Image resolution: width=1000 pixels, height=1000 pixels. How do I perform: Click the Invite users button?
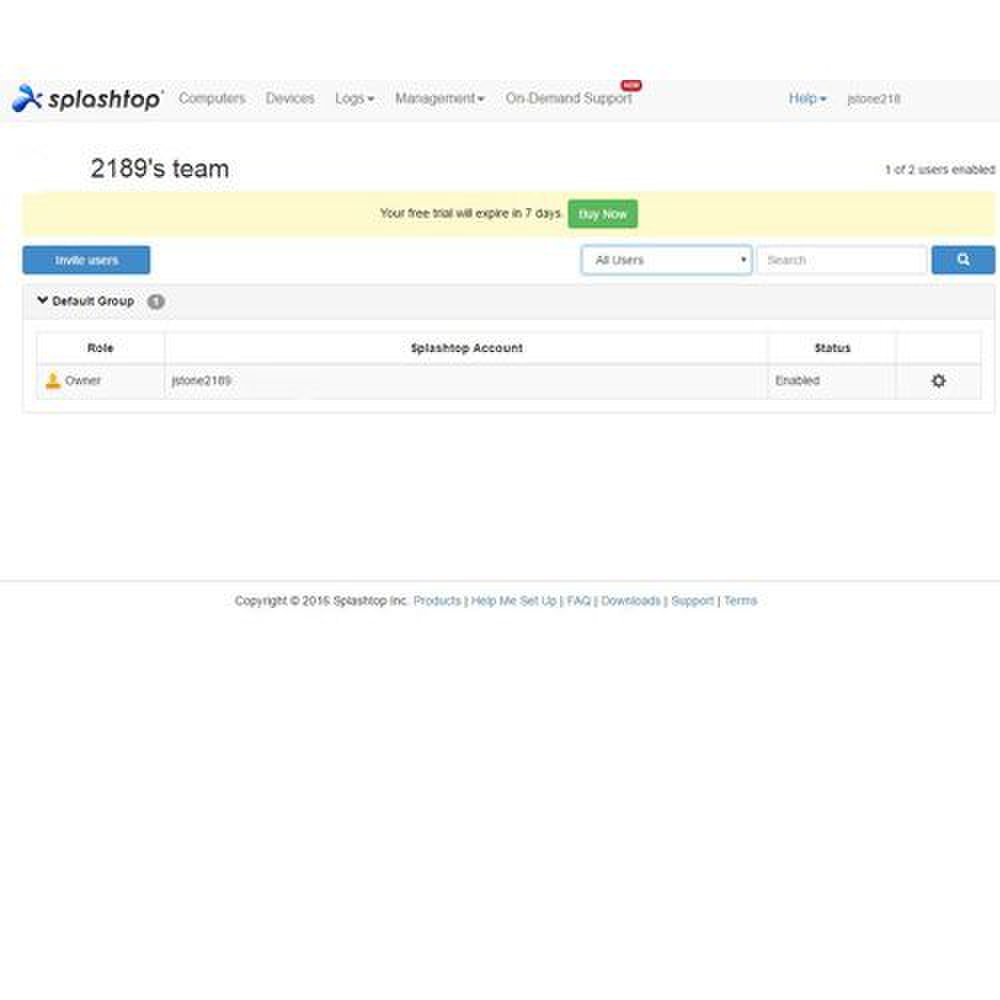(86, 260)
